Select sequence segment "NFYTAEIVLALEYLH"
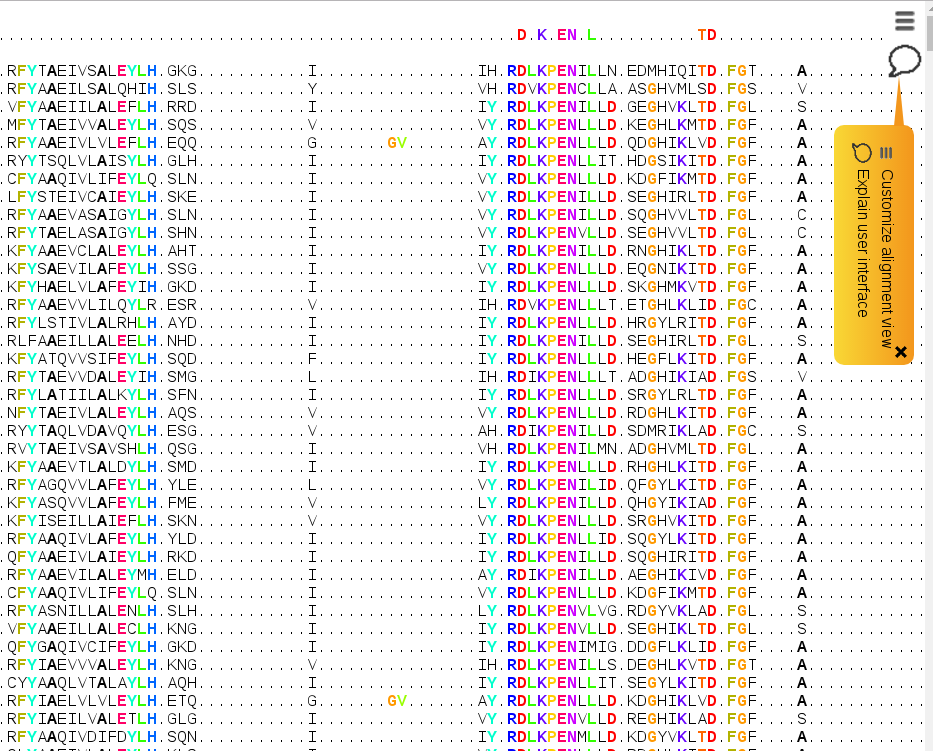 tap(82, 413)
